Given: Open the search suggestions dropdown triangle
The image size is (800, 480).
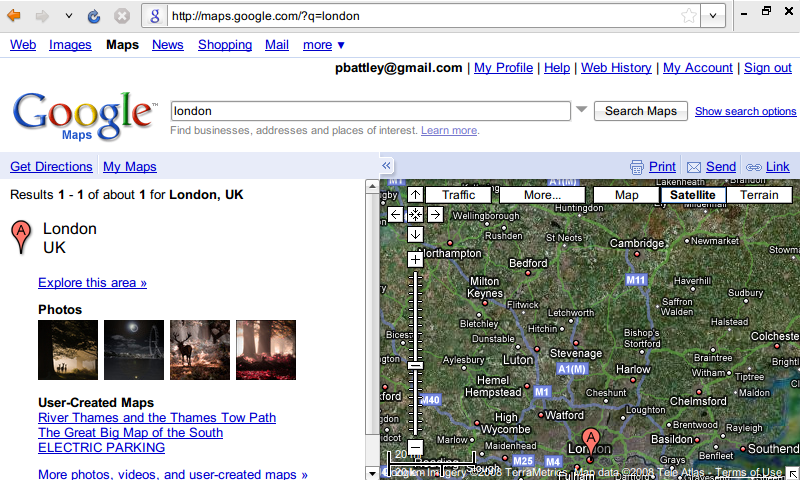Looking at the screenshot, I should [x=581, y=109].
